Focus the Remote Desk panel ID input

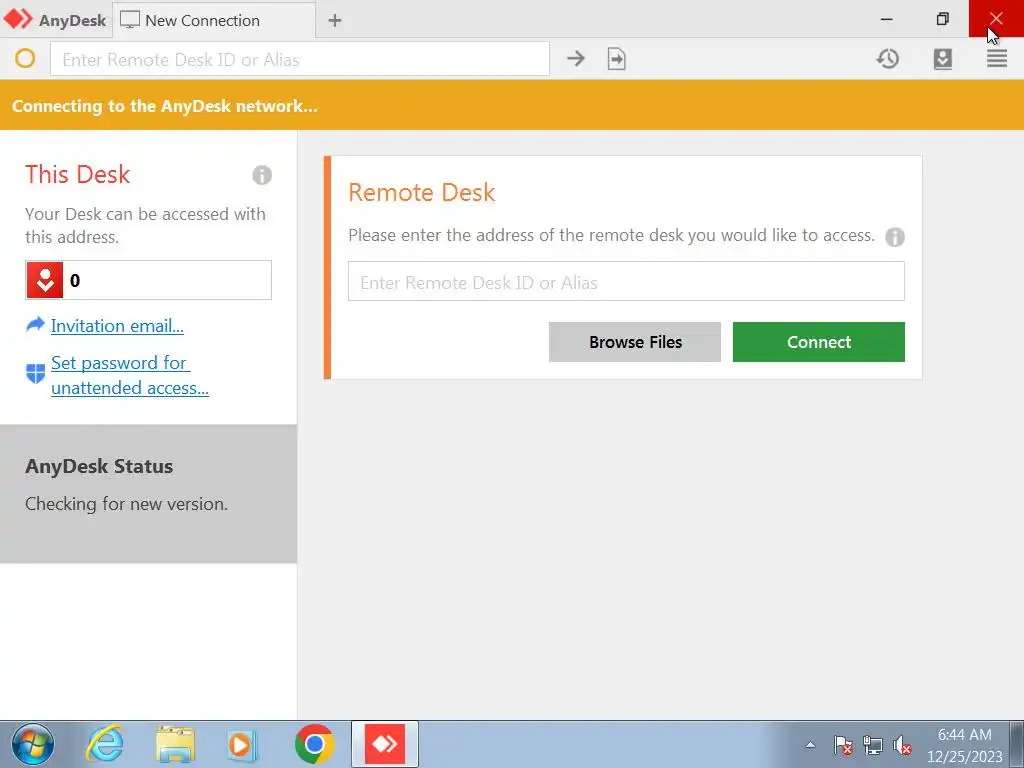626,281
